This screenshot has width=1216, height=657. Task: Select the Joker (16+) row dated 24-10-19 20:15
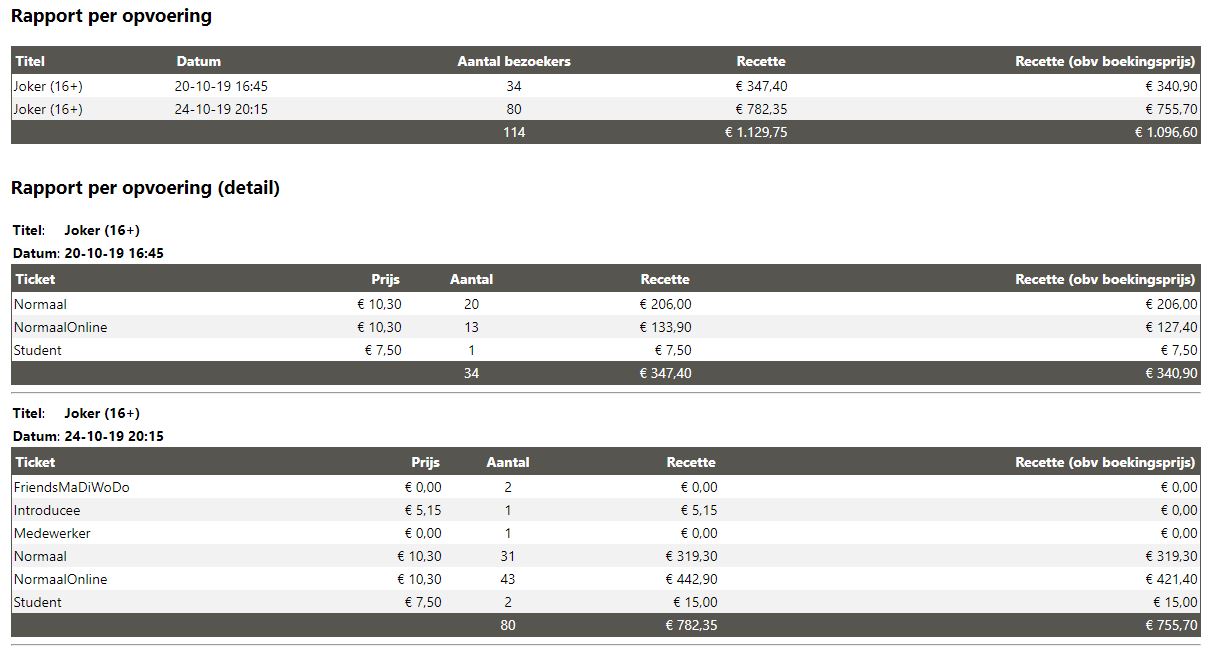click(x=606, y=109)
